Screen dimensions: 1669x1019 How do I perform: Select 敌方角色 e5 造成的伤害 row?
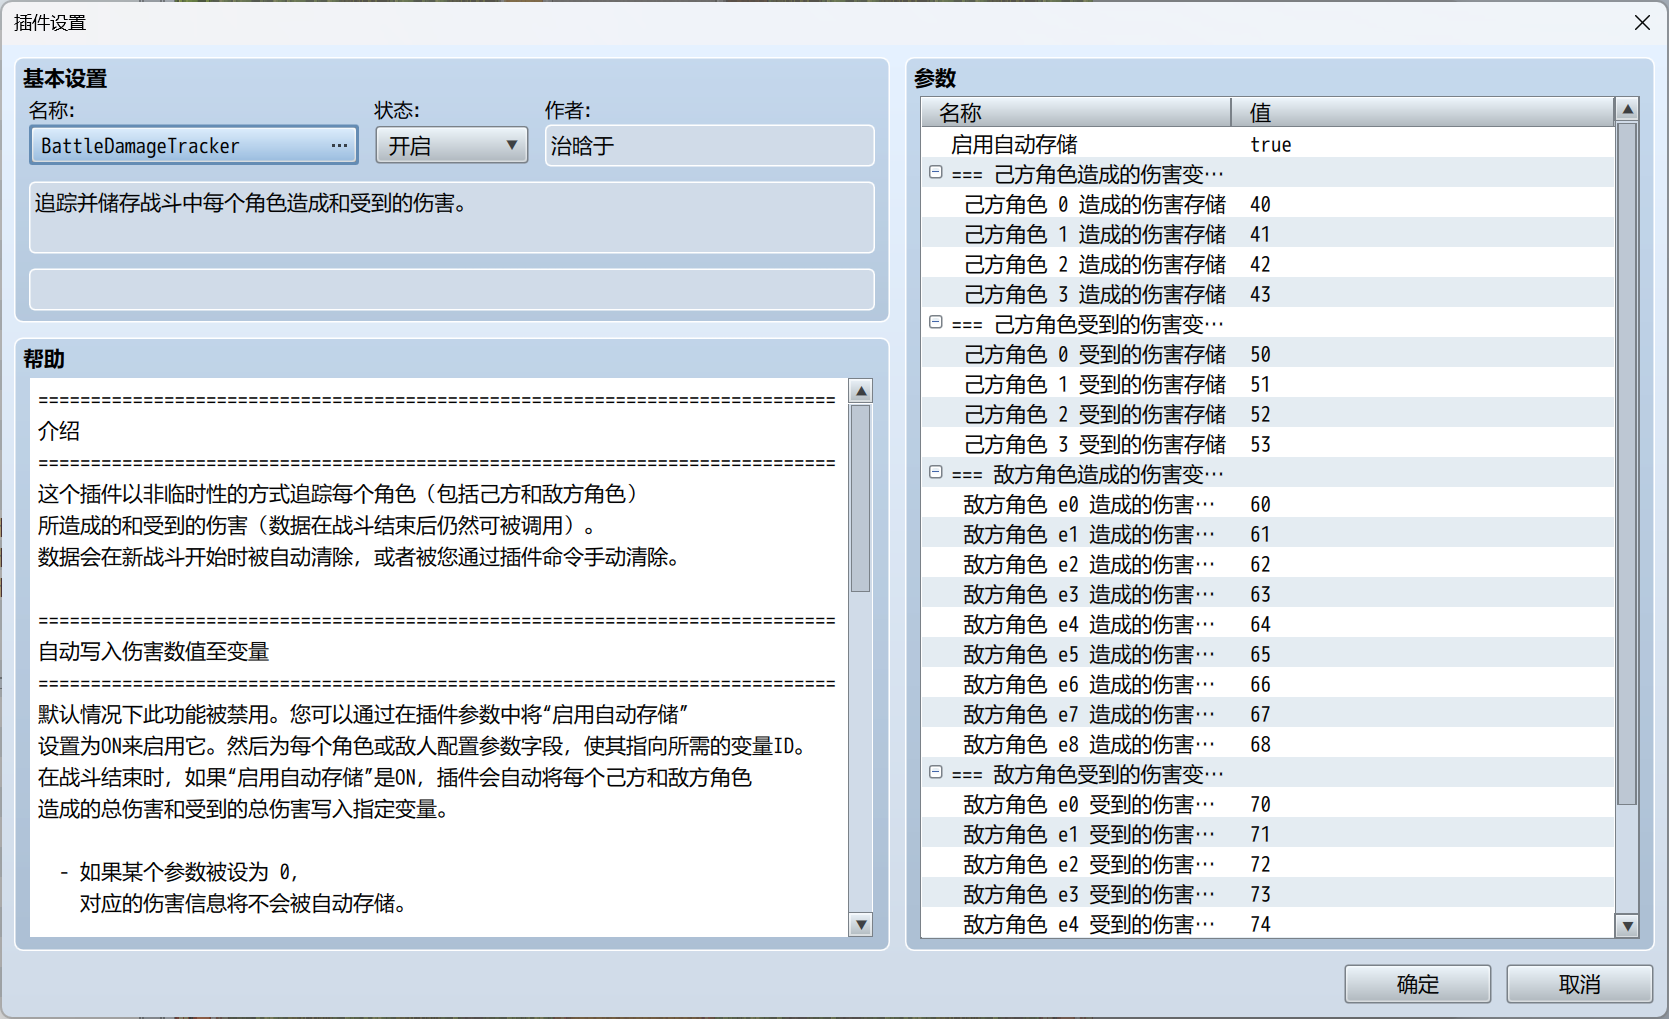point(1268,654)
